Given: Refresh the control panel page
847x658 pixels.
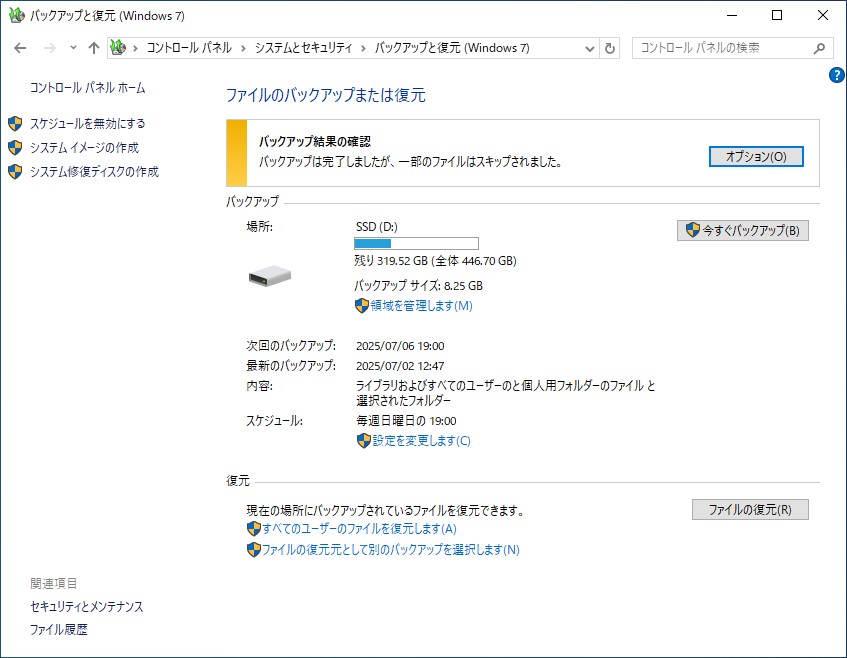Looking at the screenshot, I should tap(609, 49).
